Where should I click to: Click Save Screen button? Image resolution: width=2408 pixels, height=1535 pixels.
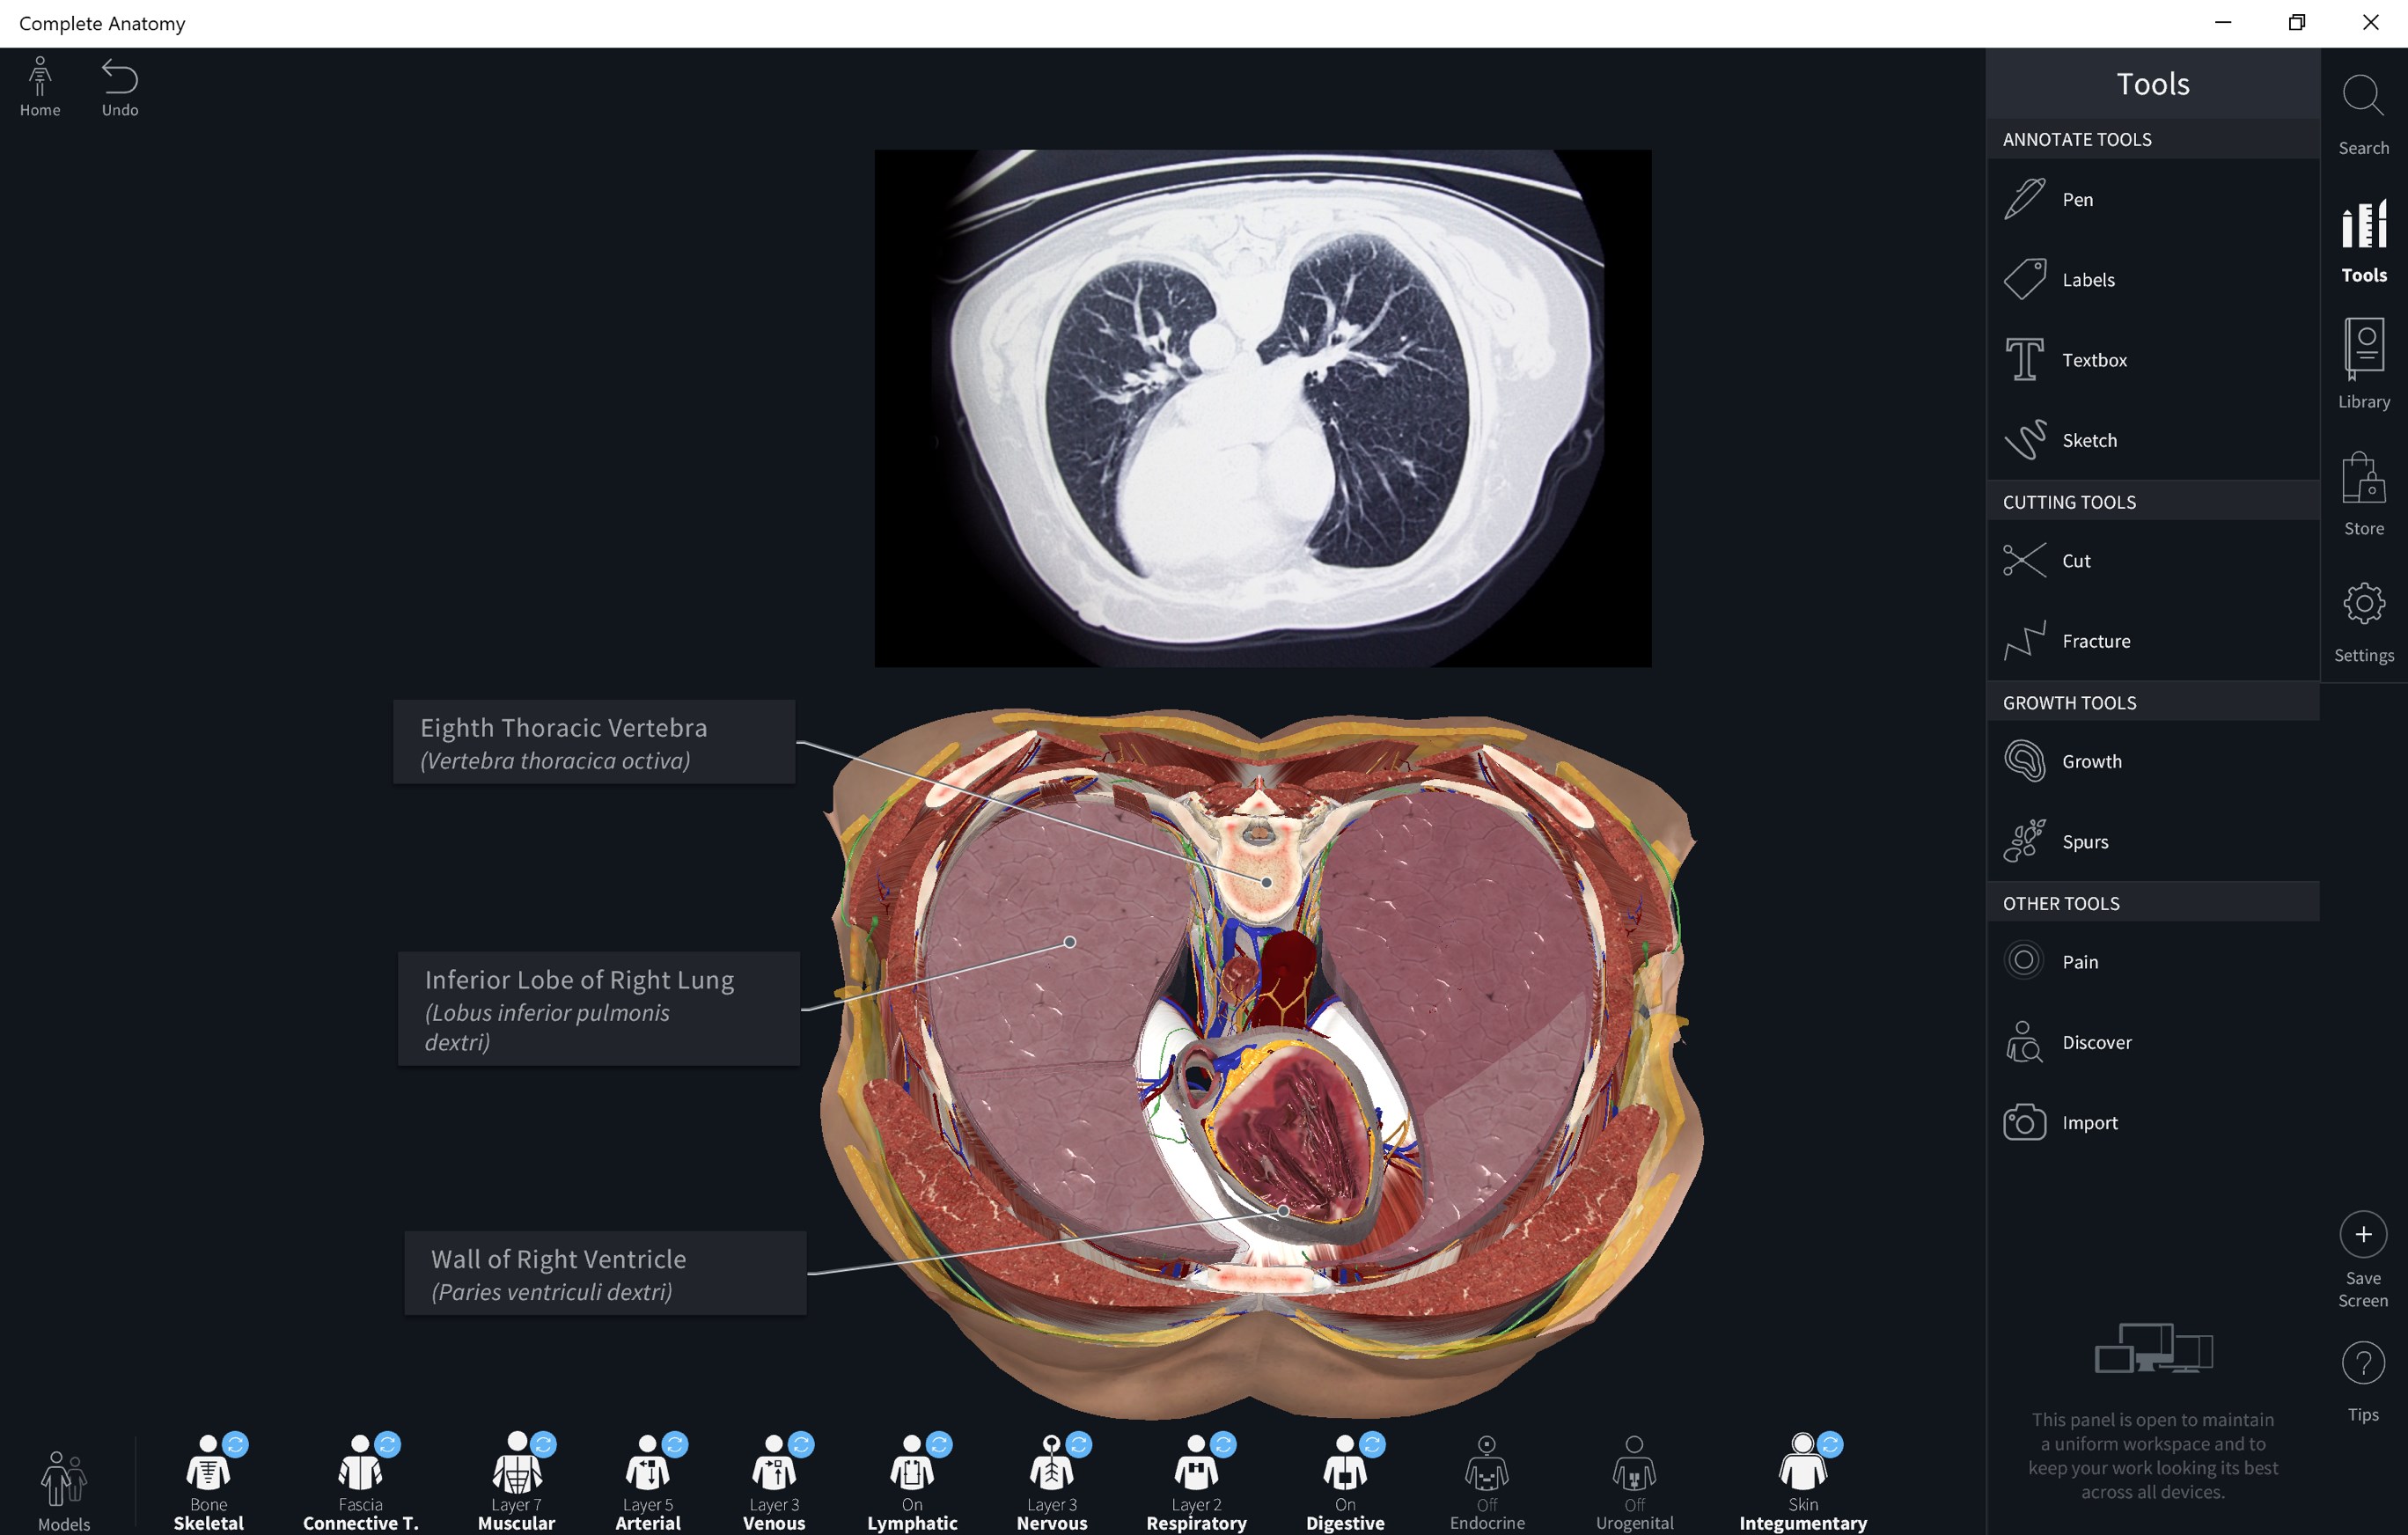pos(2363,1260)
